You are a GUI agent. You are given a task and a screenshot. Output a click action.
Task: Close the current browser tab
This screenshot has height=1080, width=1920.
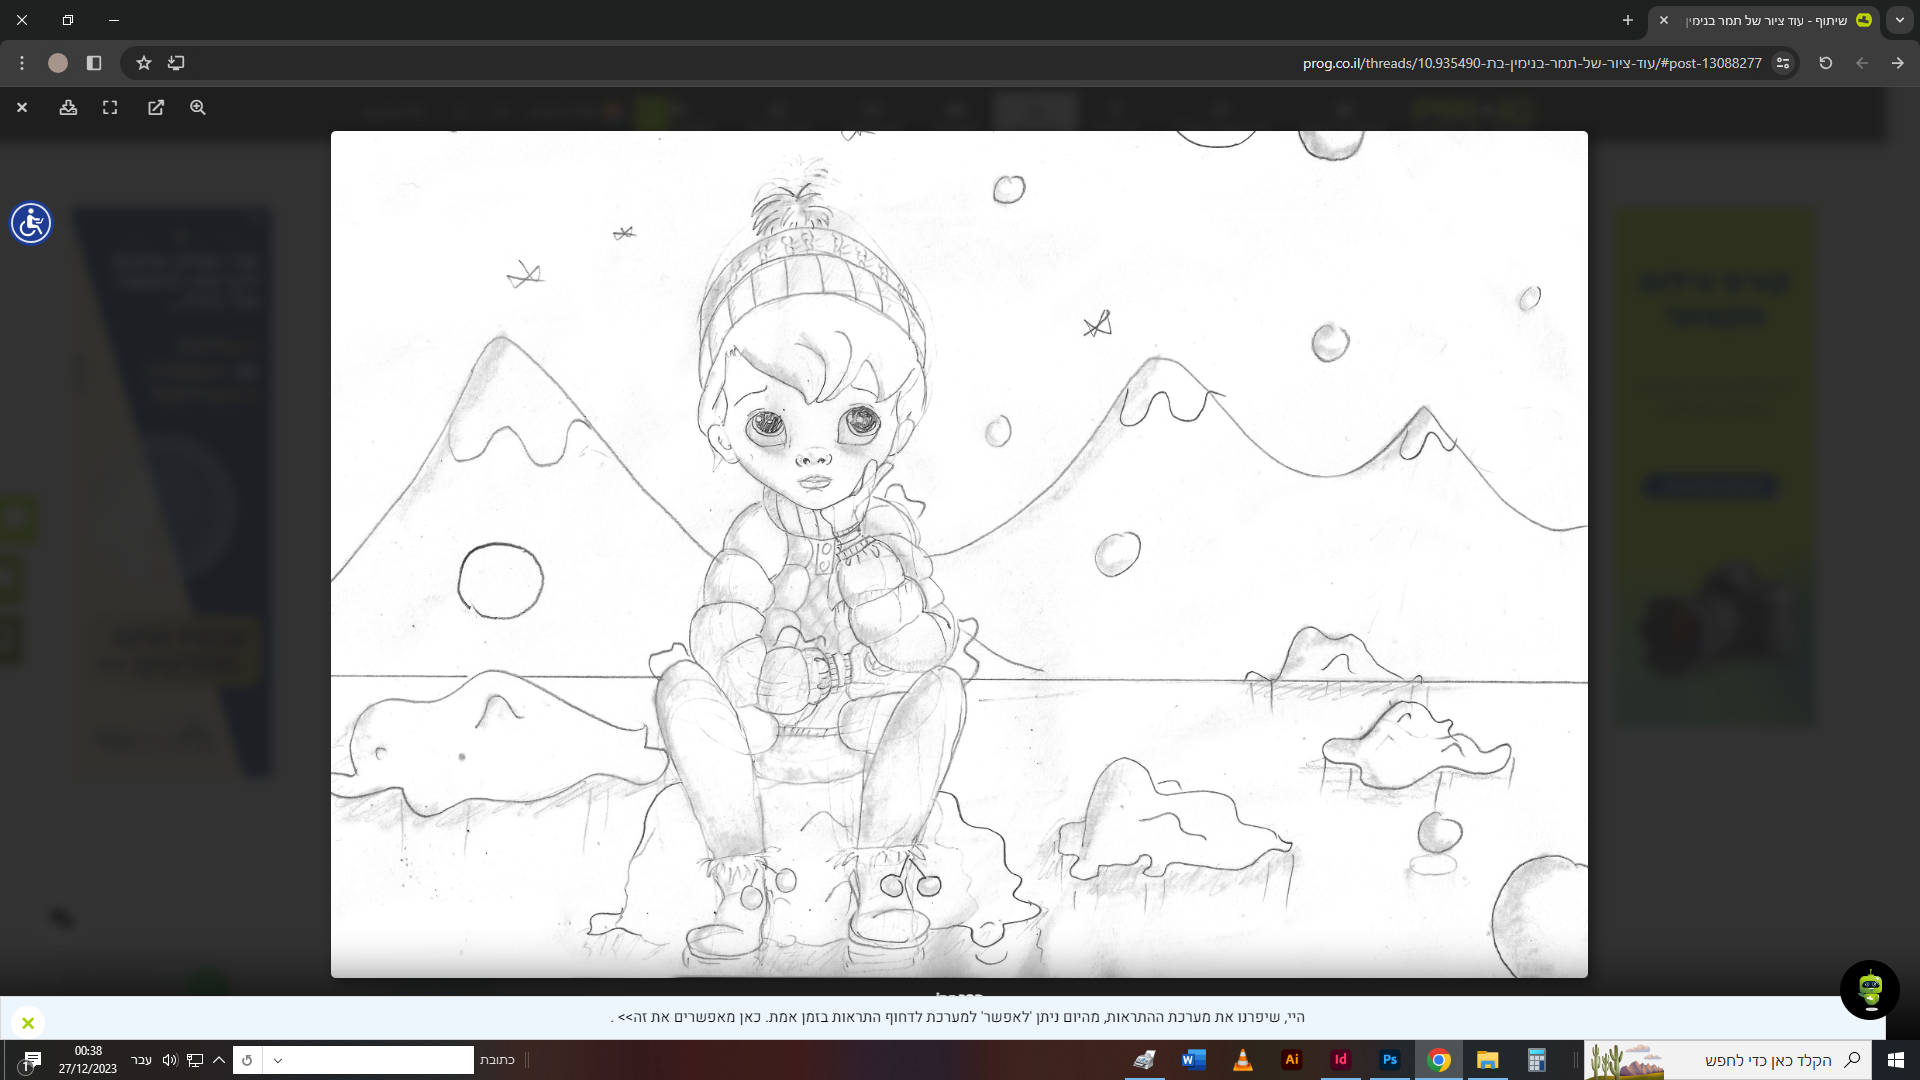click(1664, 20)
